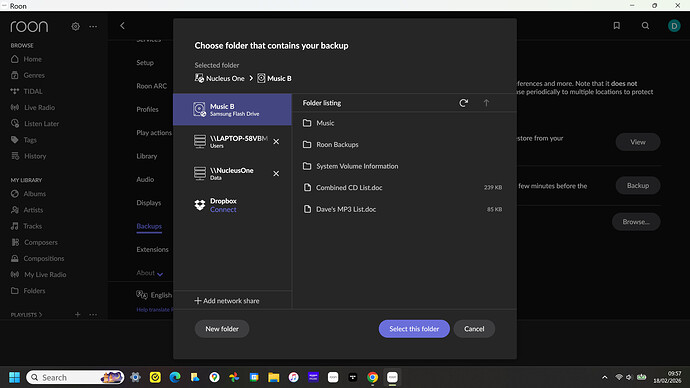This screenshot has width=690, height=388.
Task: Go back with the left chevron arrow
Action: [x=122, y=26]
